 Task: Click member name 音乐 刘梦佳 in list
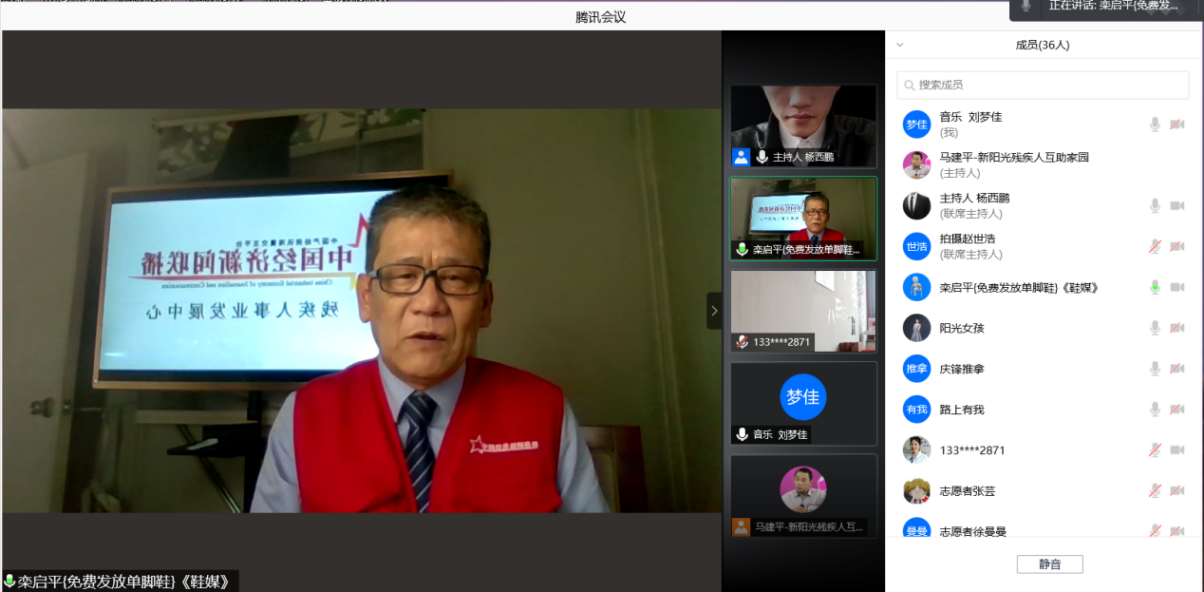(x=970, y=117)
